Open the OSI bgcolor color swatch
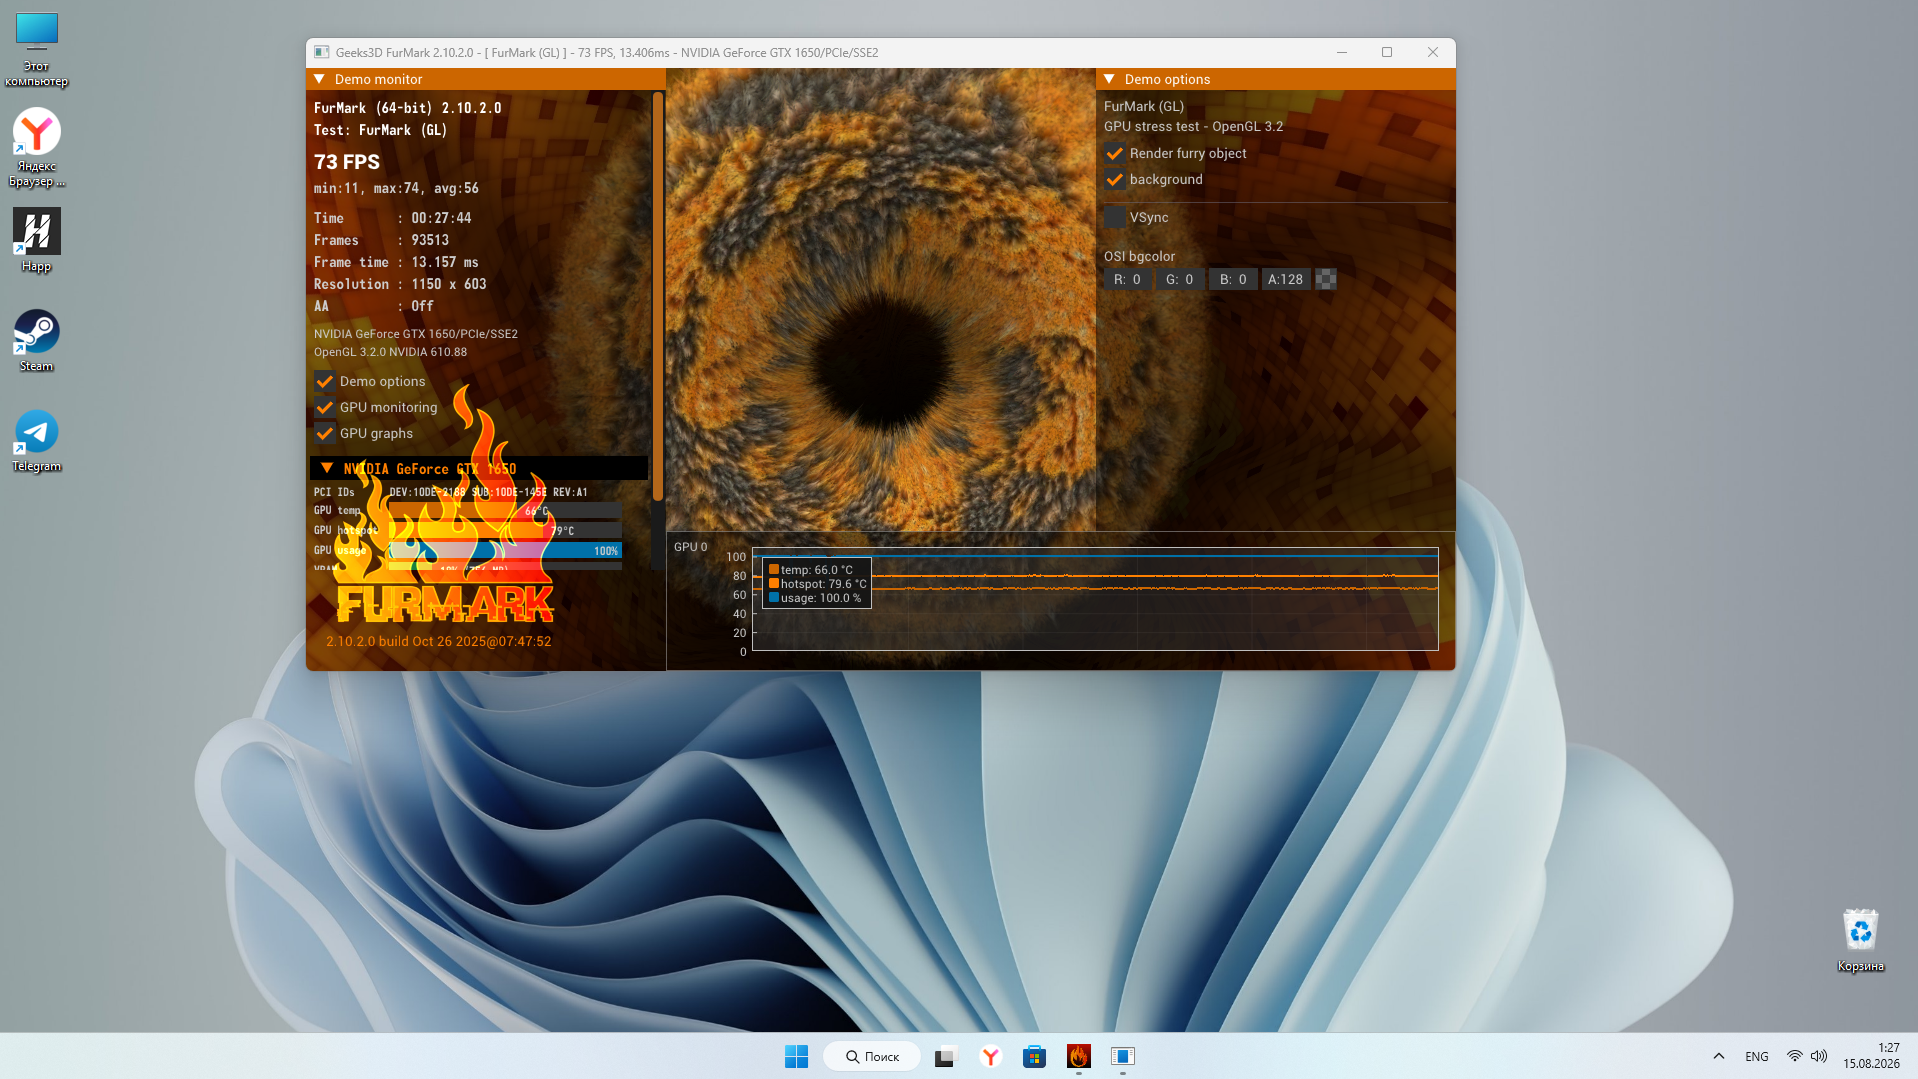This screenshot has width=1918, height=1079. click(1326, 279)
